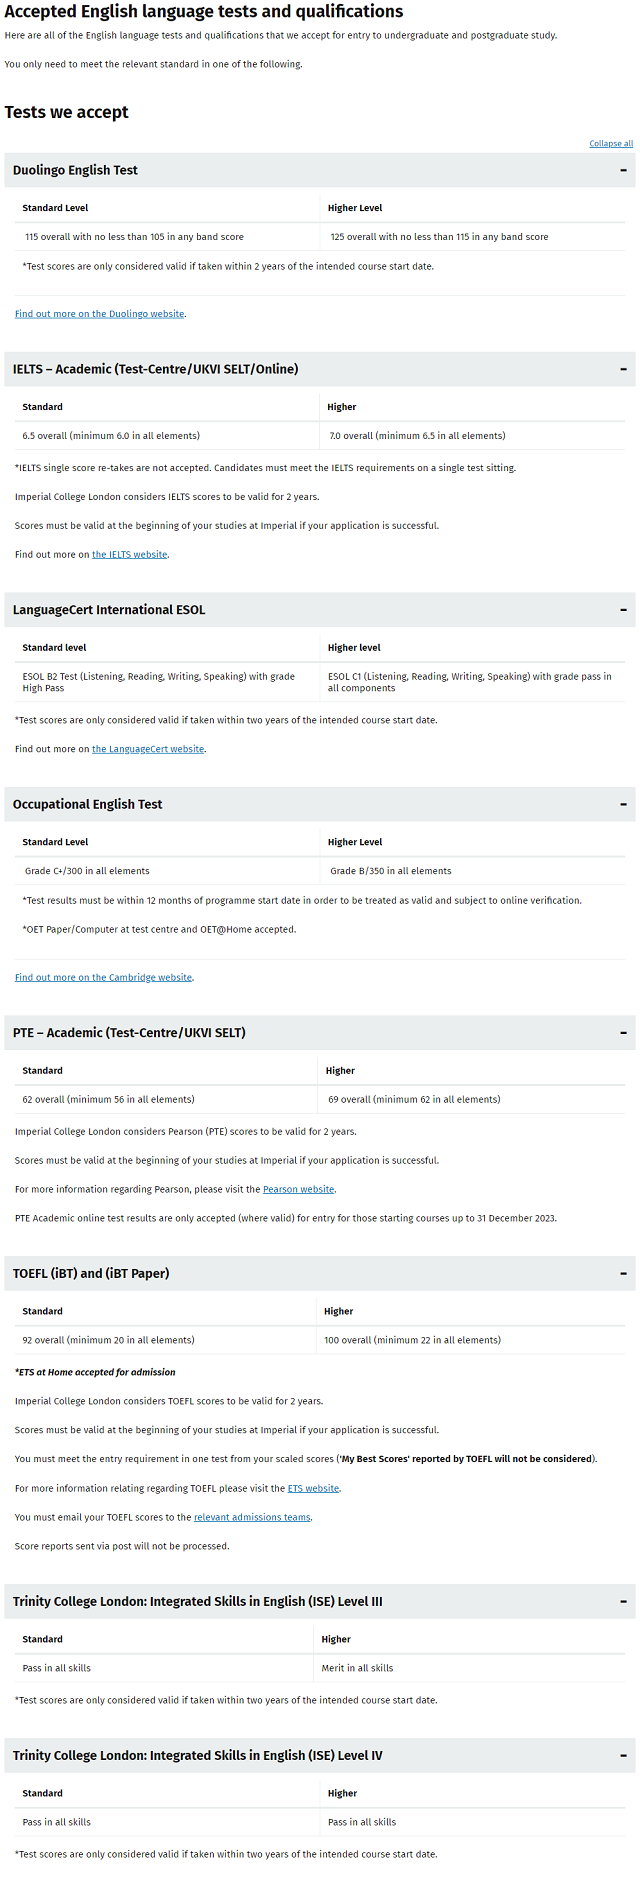Collapse the Duolingo English Test minus icon
This screenshot has width=640, height=1896.
point(623,170)
